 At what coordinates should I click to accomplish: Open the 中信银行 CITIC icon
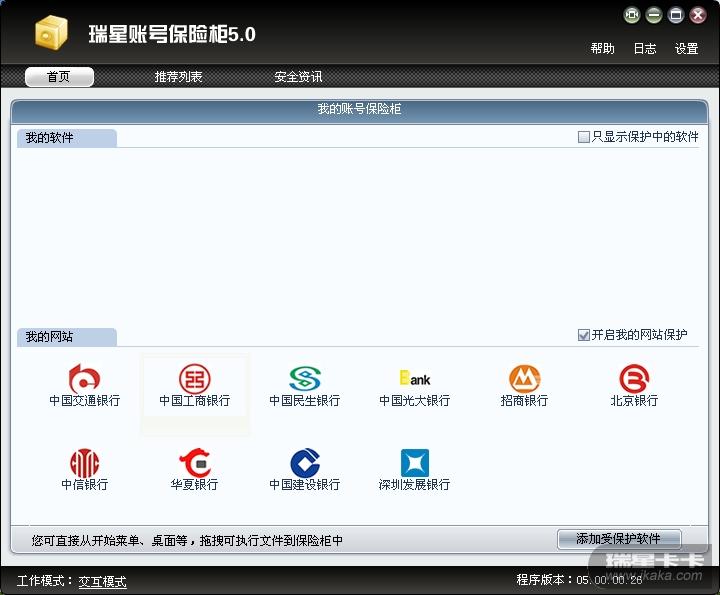pos(84,463)
